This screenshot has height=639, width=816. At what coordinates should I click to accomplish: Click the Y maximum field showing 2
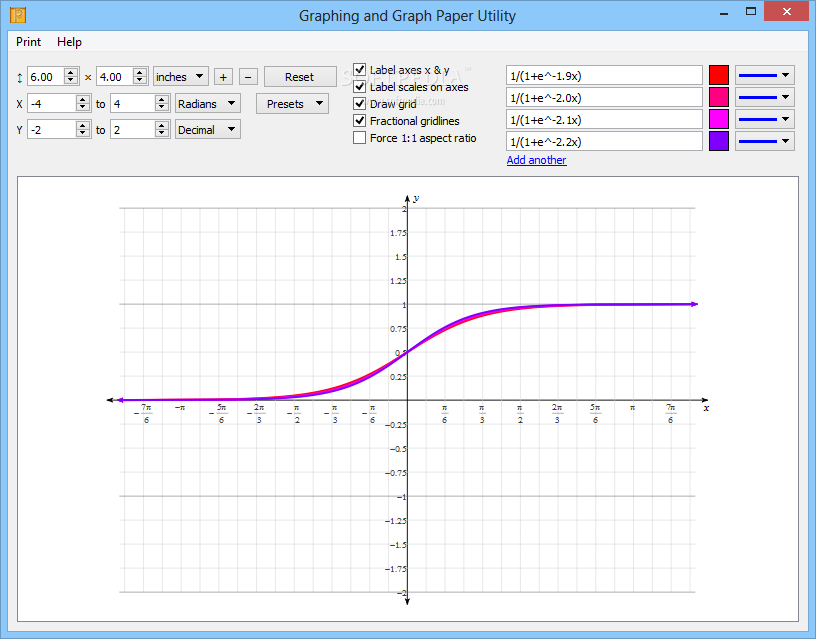pyautogui.click(x=133, y=130)
